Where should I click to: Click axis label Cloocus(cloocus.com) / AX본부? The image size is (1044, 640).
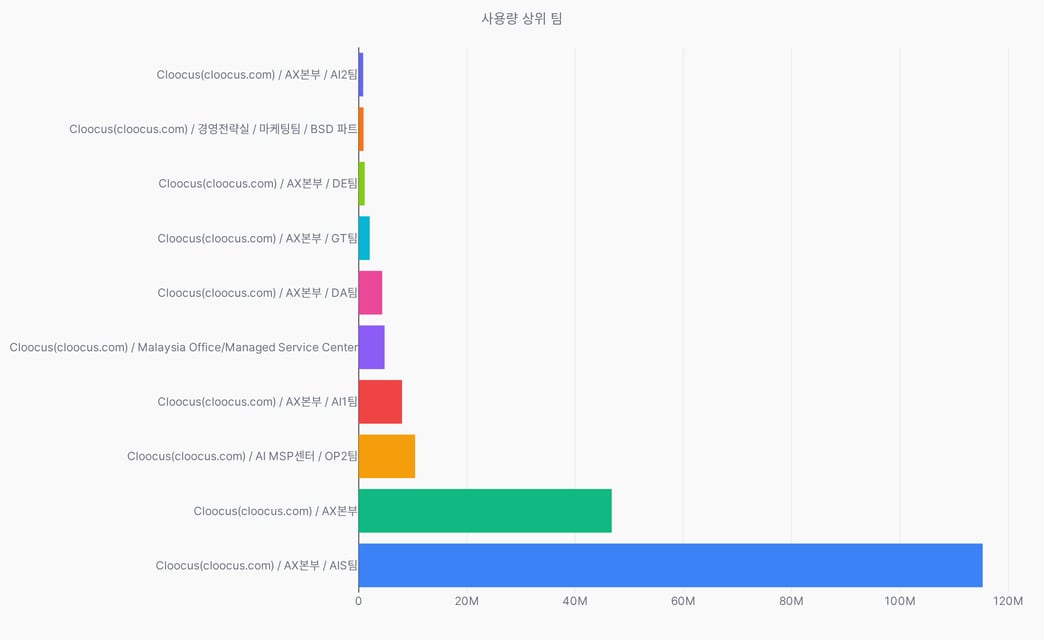click(x=276, y=511)
